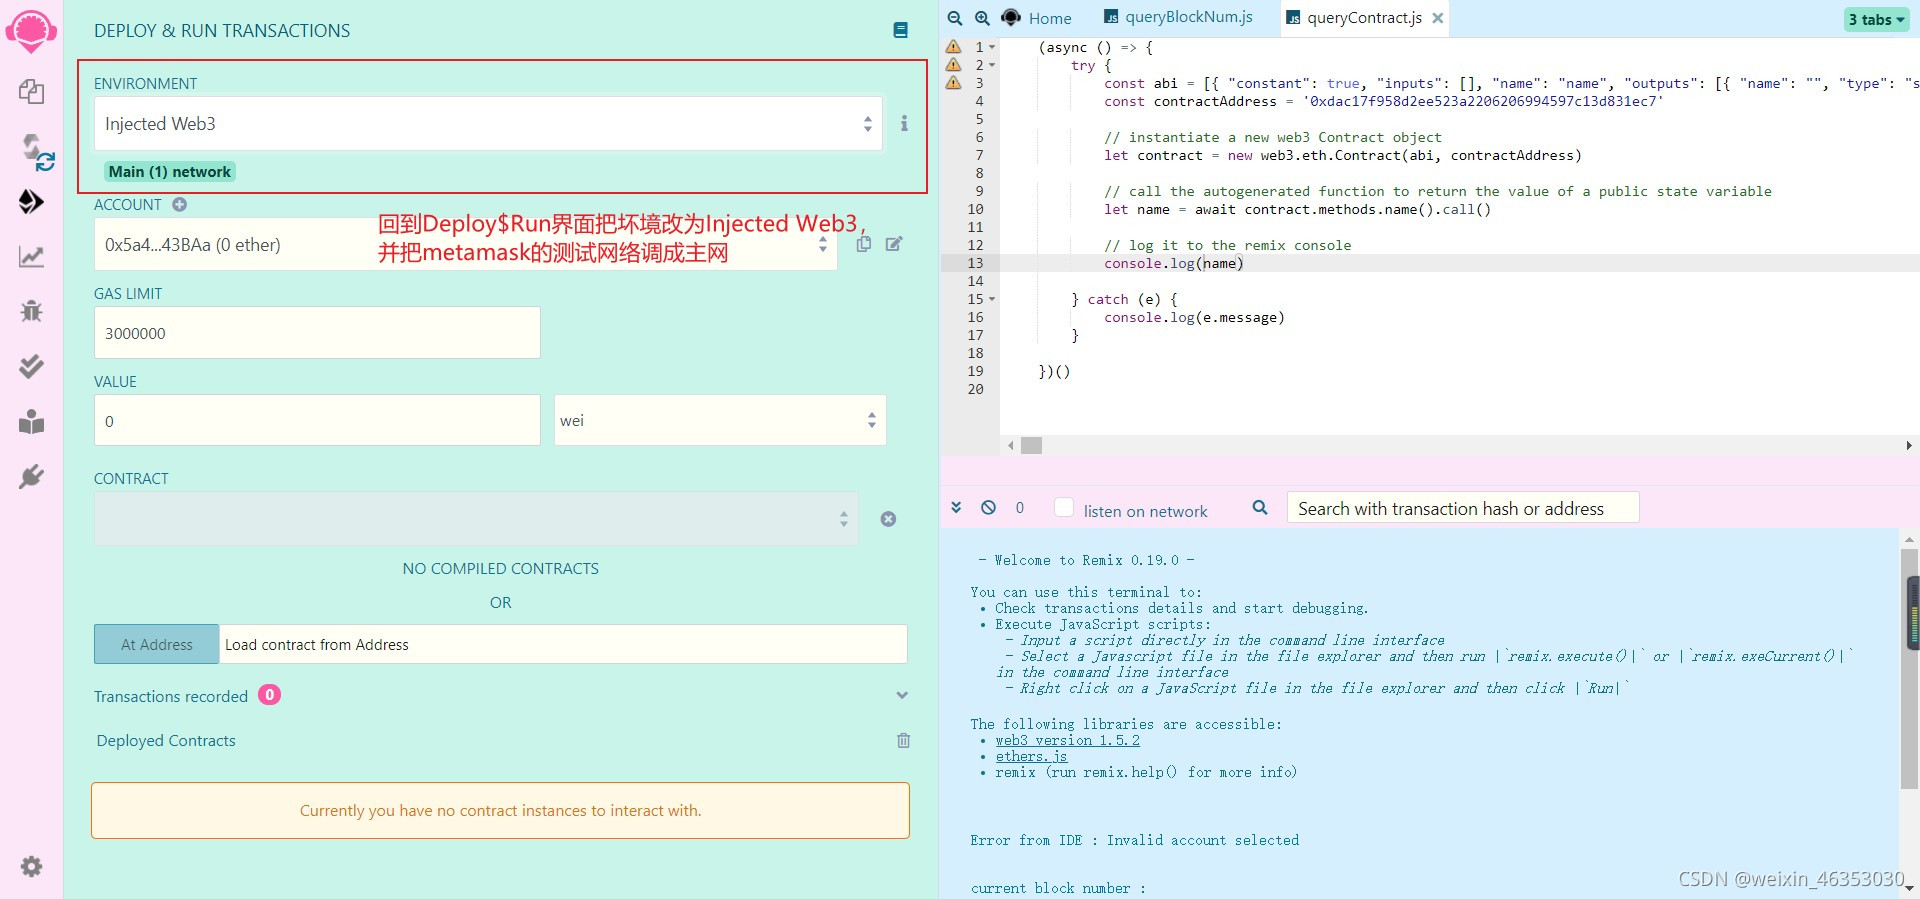Click warning icon on editor line 1
Image resolution: width=1920 pixels, height=899 pixels.
click(954, 47)
